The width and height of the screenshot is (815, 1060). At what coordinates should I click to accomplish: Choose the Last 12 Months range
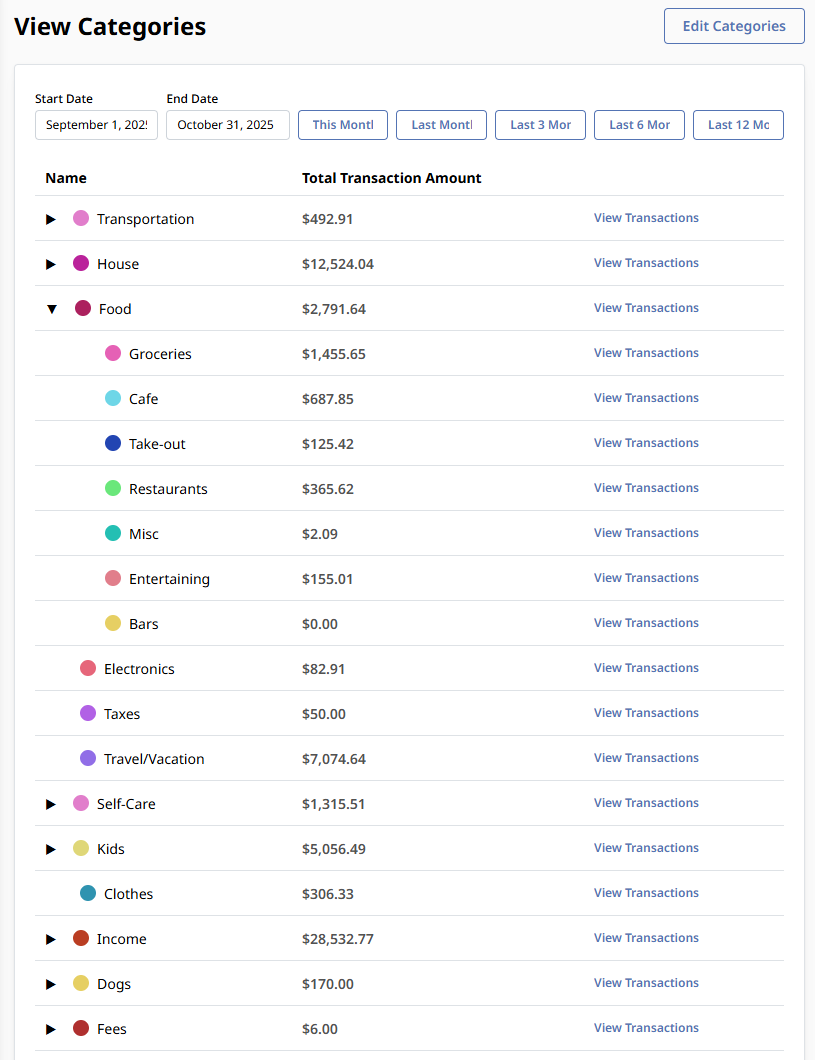point(739,125)
